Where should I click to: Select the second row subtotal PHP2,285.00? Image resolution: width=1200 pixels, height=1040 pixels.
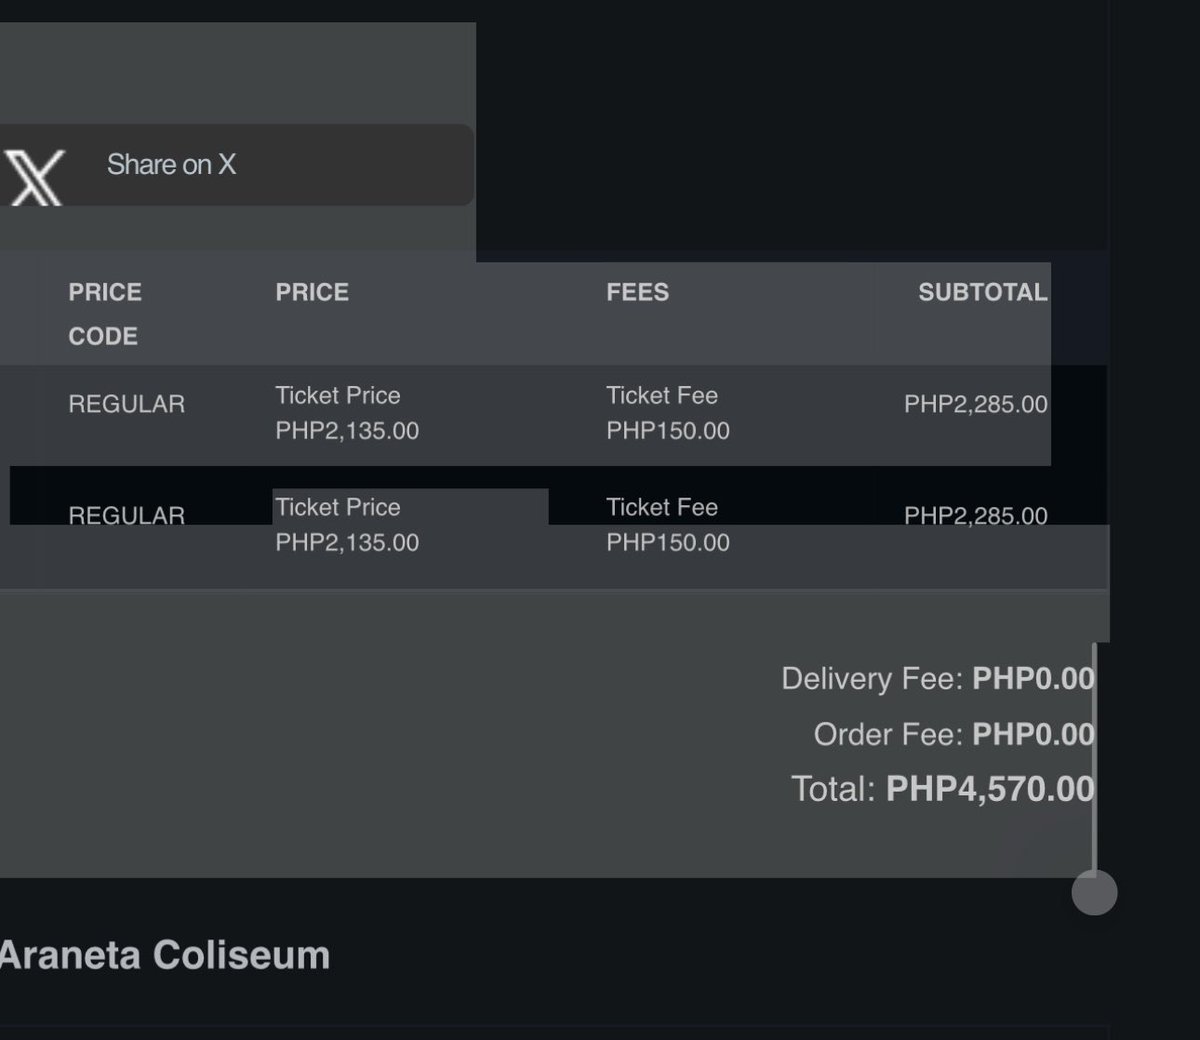click(x=976, y=516)
